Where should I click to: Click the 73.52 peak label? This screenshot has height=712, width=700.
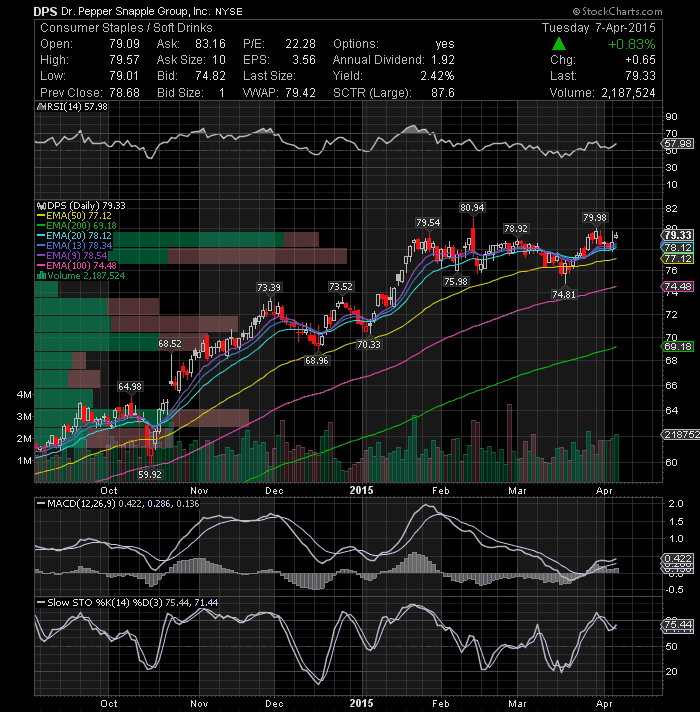pos(341,287)
